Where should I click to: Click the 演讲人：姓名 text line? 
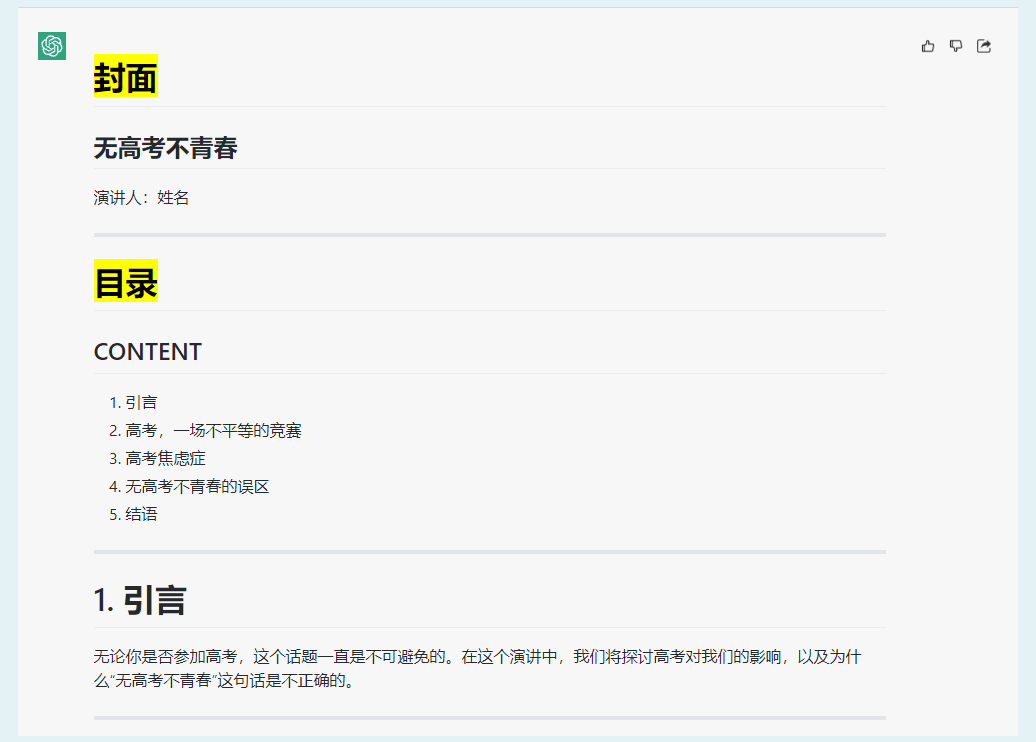click(x=141, y=198)
